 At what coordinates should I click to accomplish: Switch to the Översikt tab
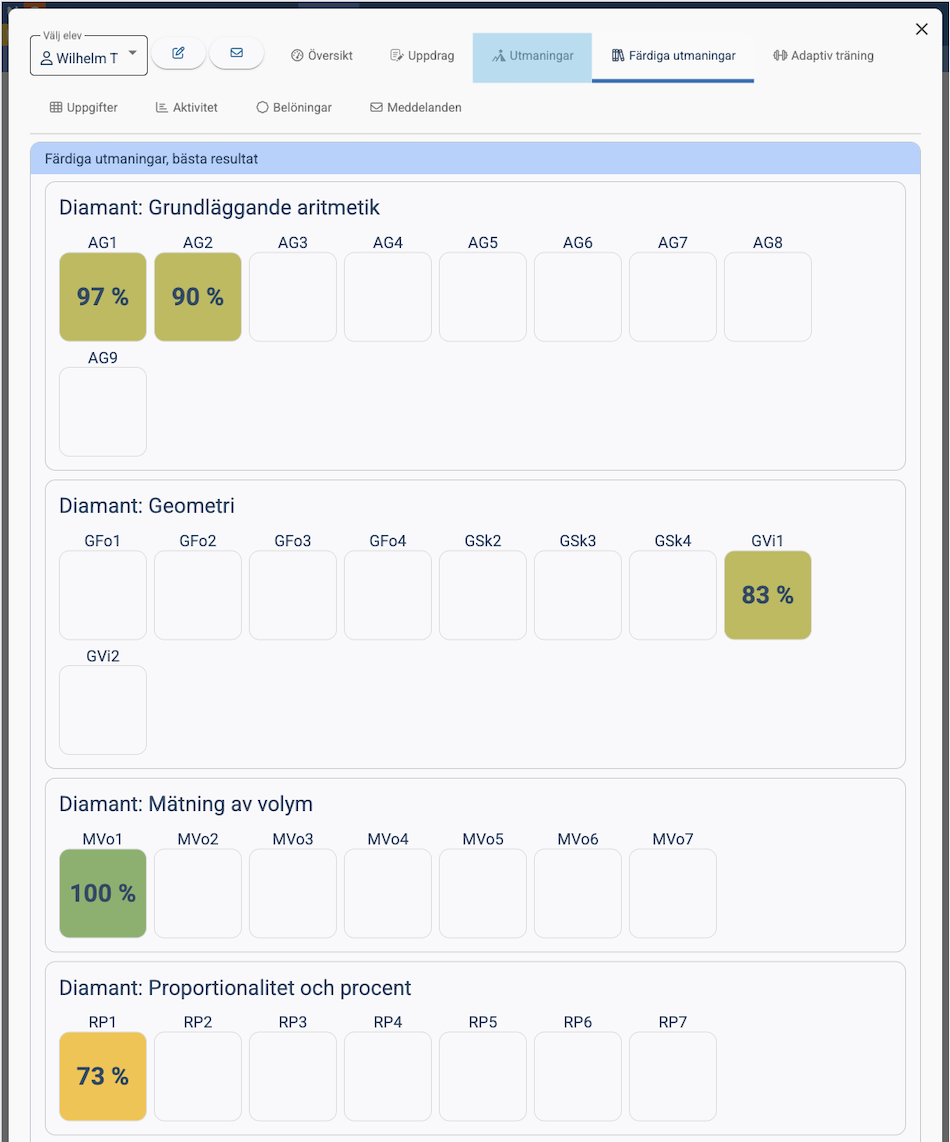pos(322,56)
